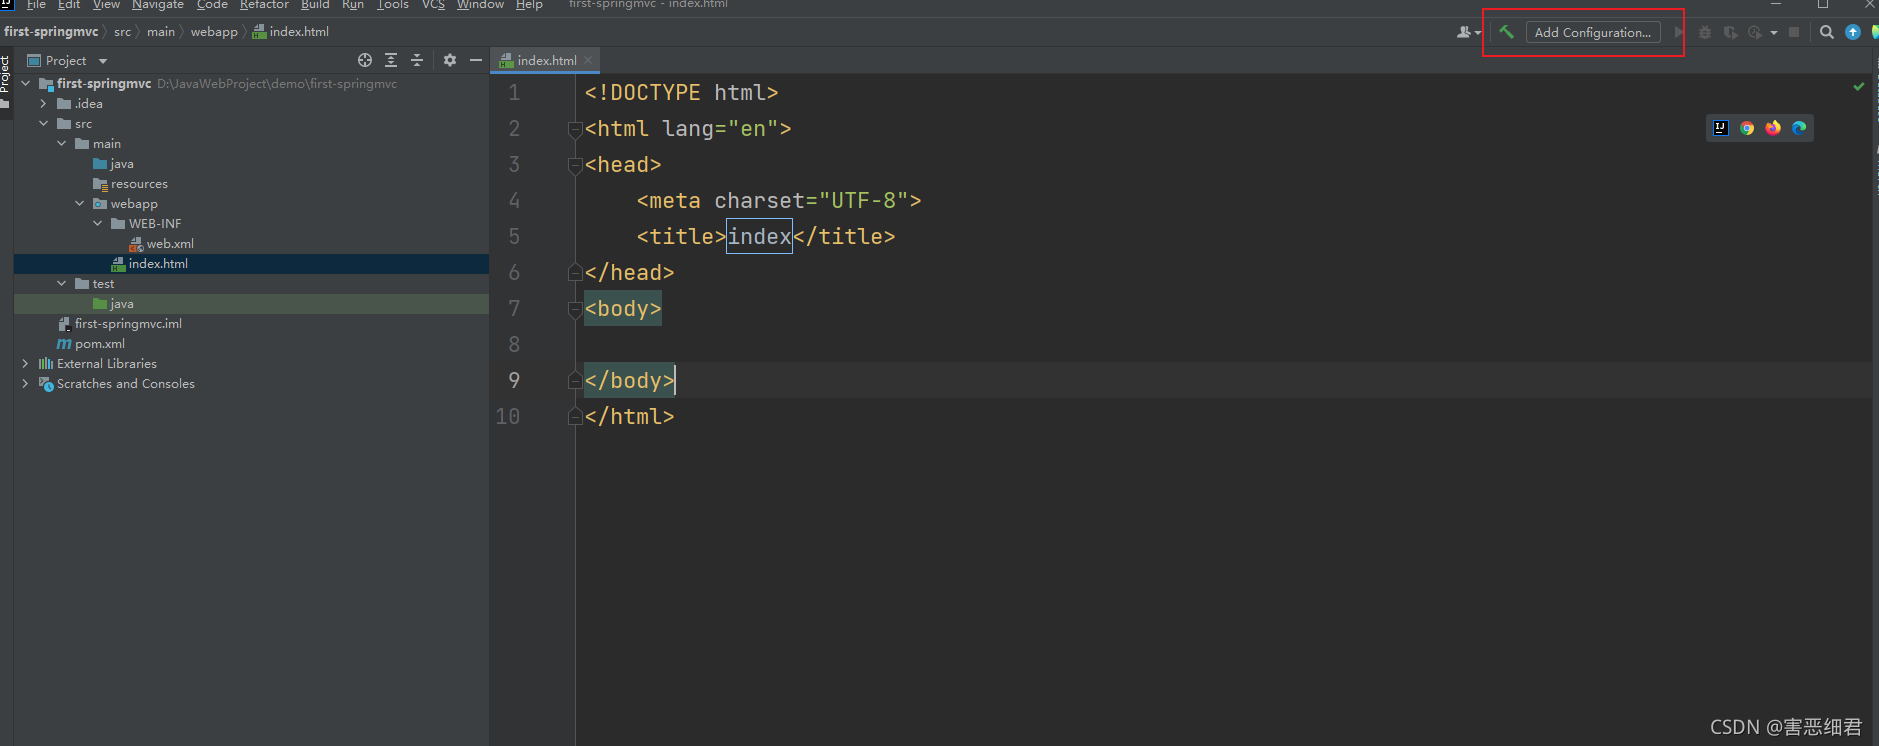Open index.html in Edge browser icon
Screen dimensions: 1879x746
coord(1799,128)
